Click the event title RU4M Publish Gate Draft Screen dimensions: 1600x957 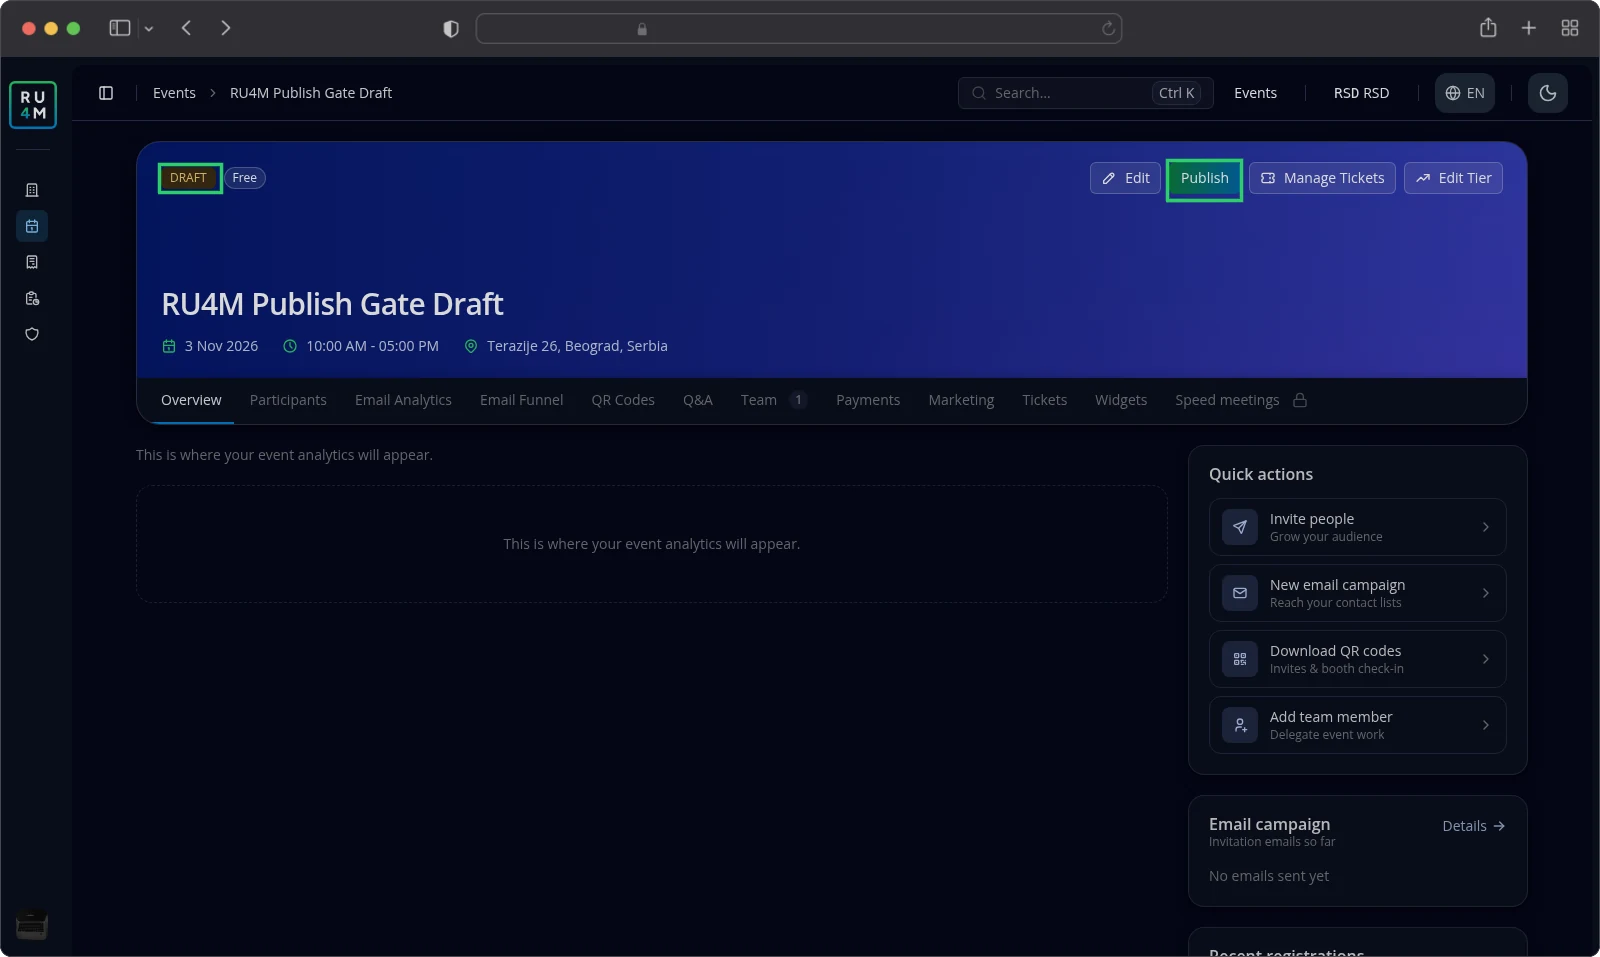332,304
